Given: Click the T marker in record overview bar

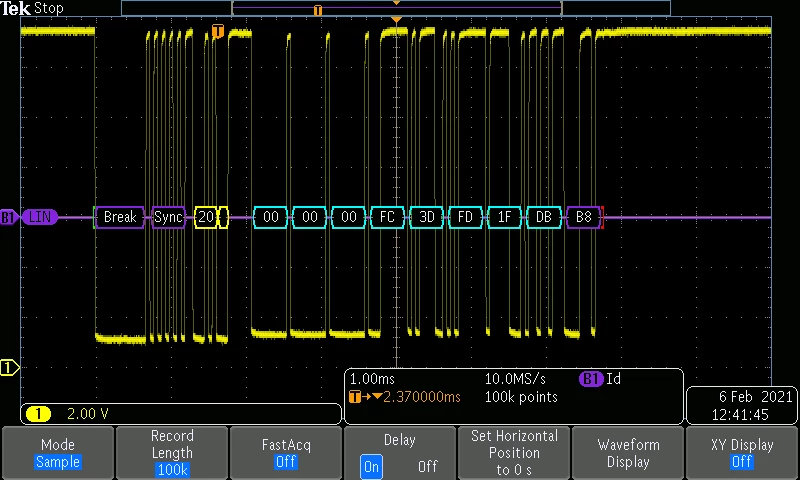Looking at the screenshot, I should 318,10.
